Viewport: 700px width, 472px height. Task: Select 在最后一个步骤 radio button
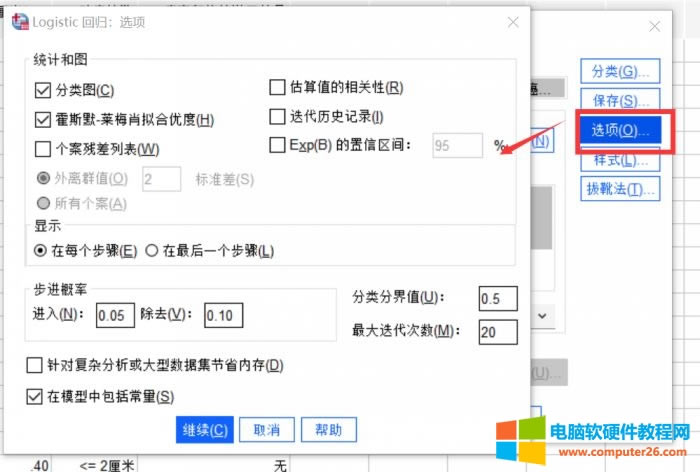(x=152, y=250)
